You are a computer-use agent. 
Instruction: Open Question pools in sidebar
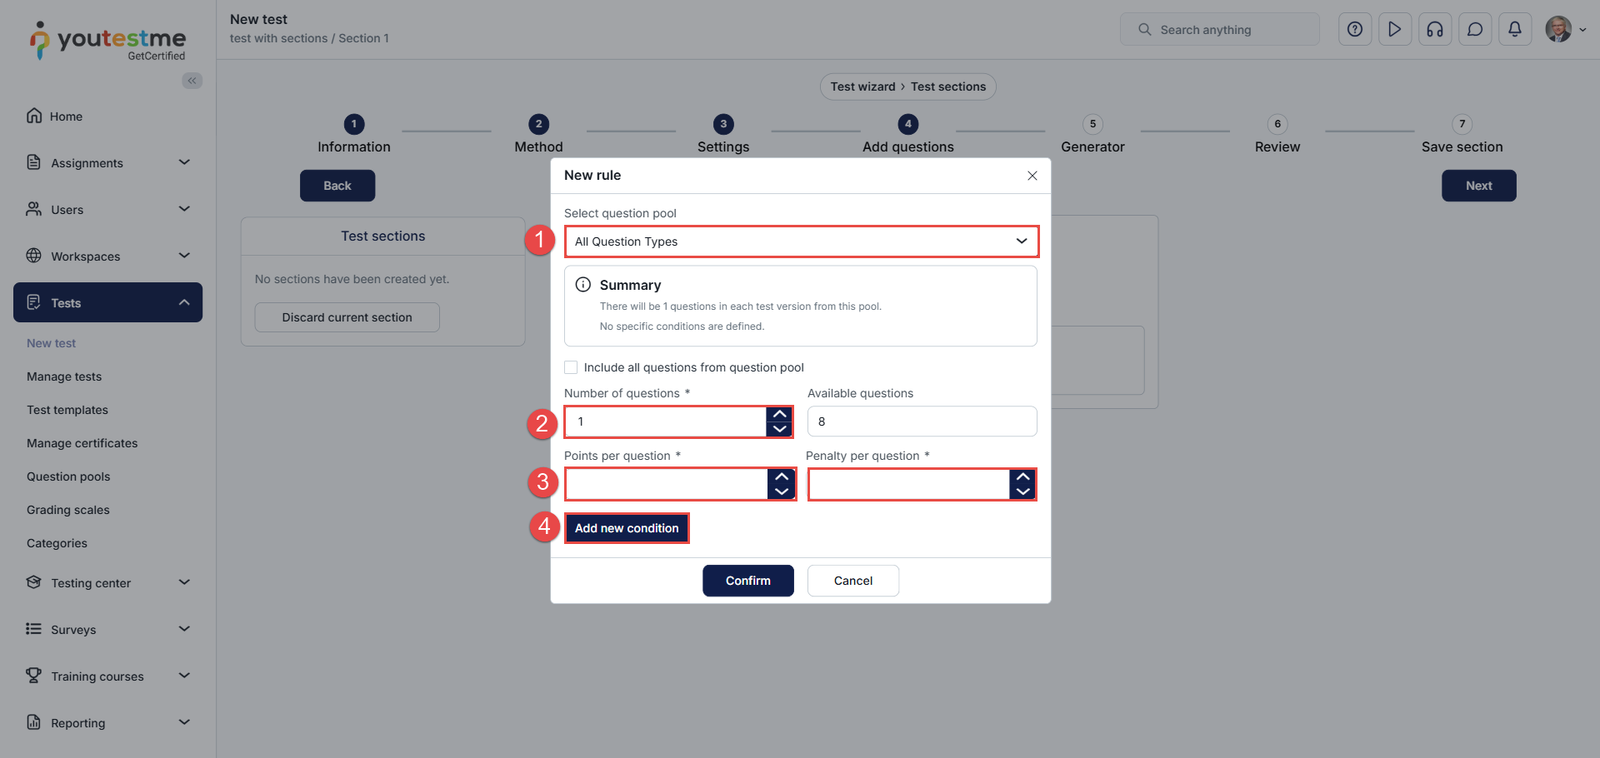68,477
